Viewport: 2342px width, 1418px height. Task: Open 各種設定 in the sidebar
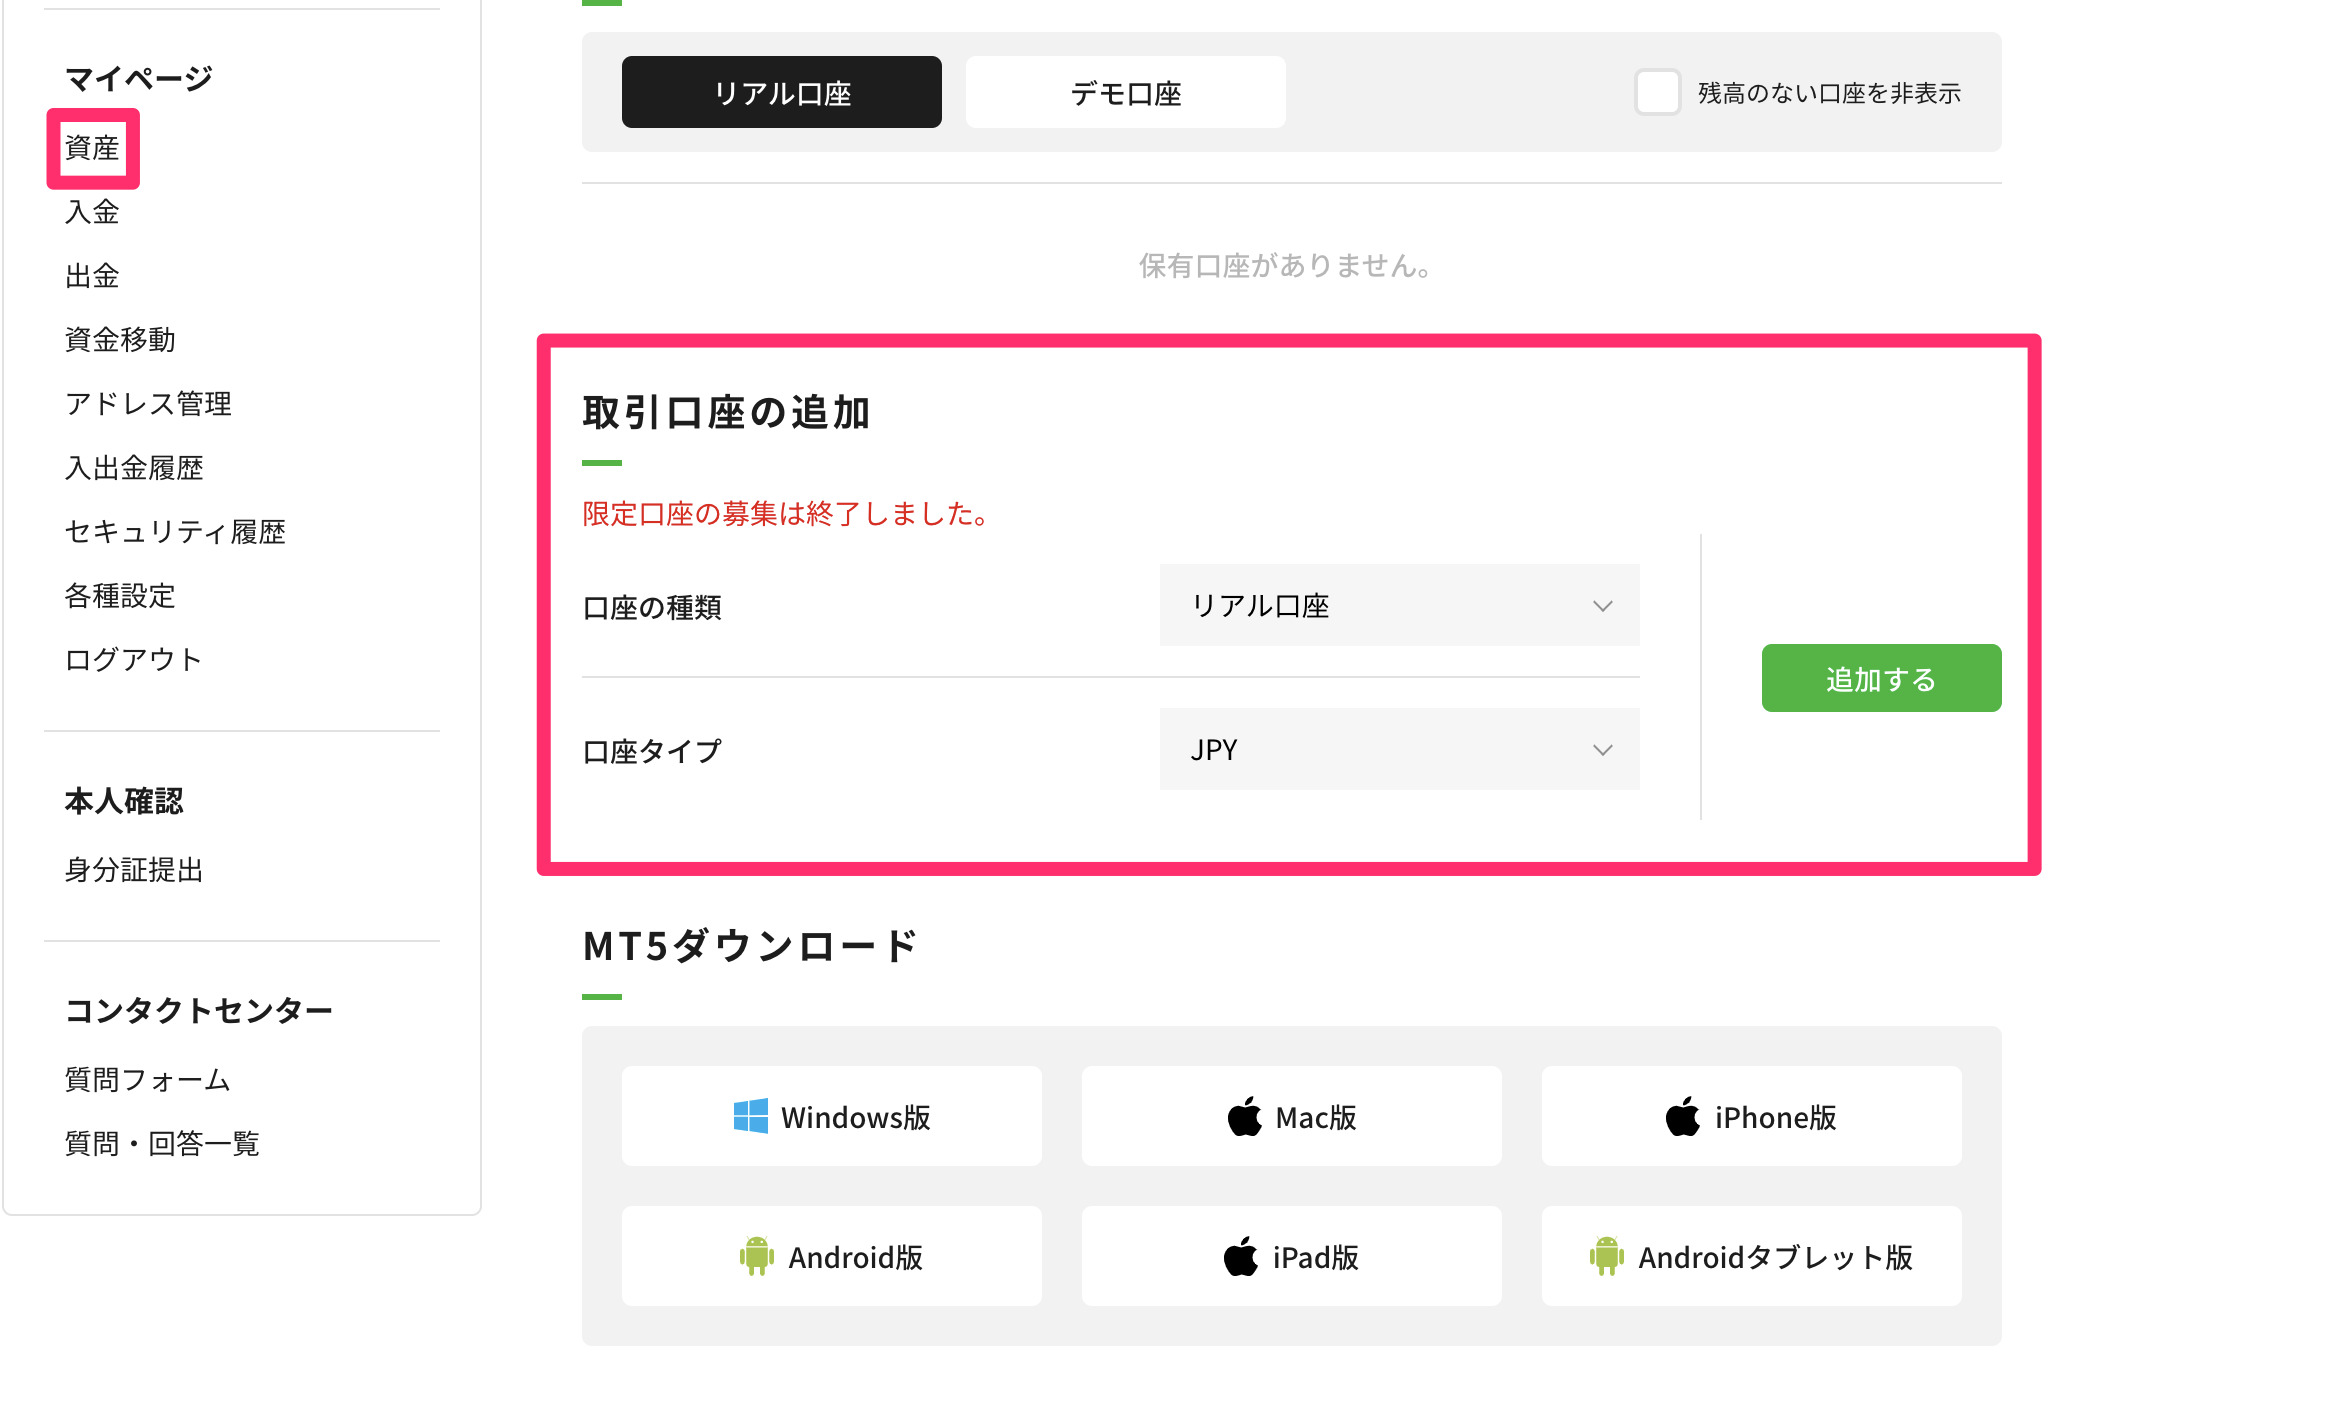click(120, 596)
